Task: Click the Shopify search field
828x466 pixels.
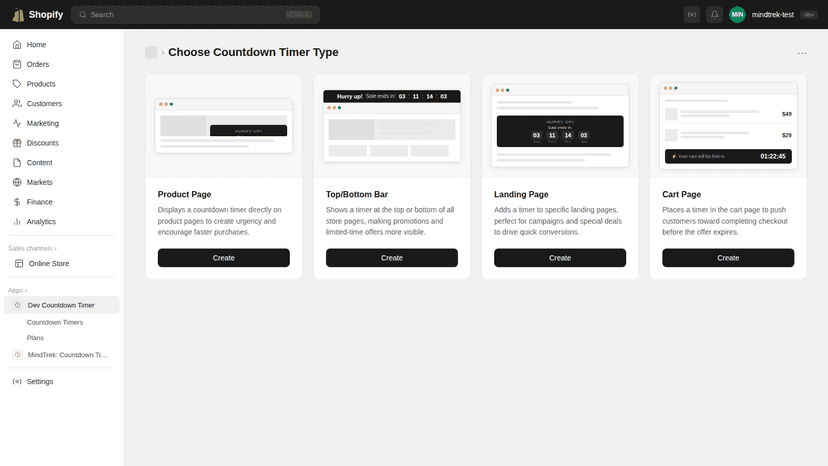Action: [x=195, y=15]
